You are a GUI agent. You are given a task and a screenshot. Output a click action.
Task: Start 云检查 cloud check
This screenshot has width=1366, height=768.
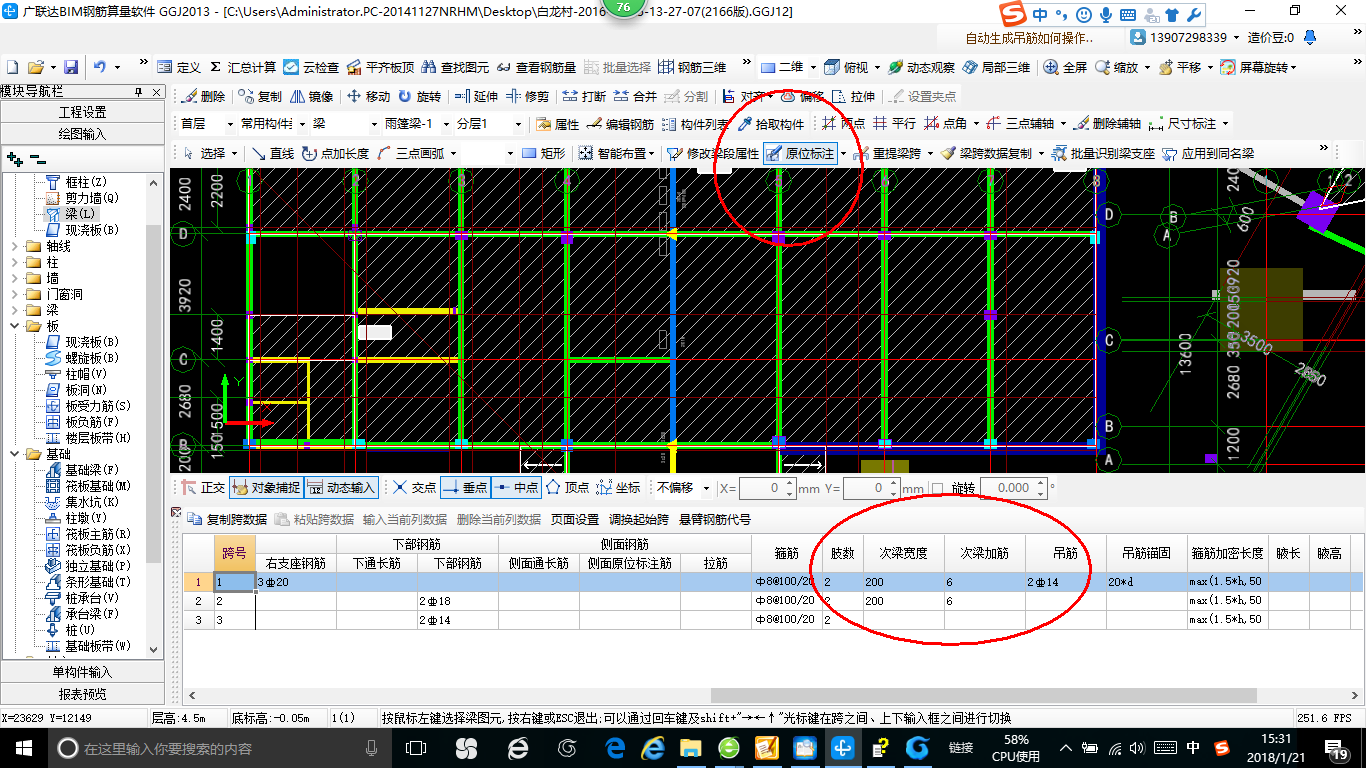pyautogui.click(x=311, y=67)
